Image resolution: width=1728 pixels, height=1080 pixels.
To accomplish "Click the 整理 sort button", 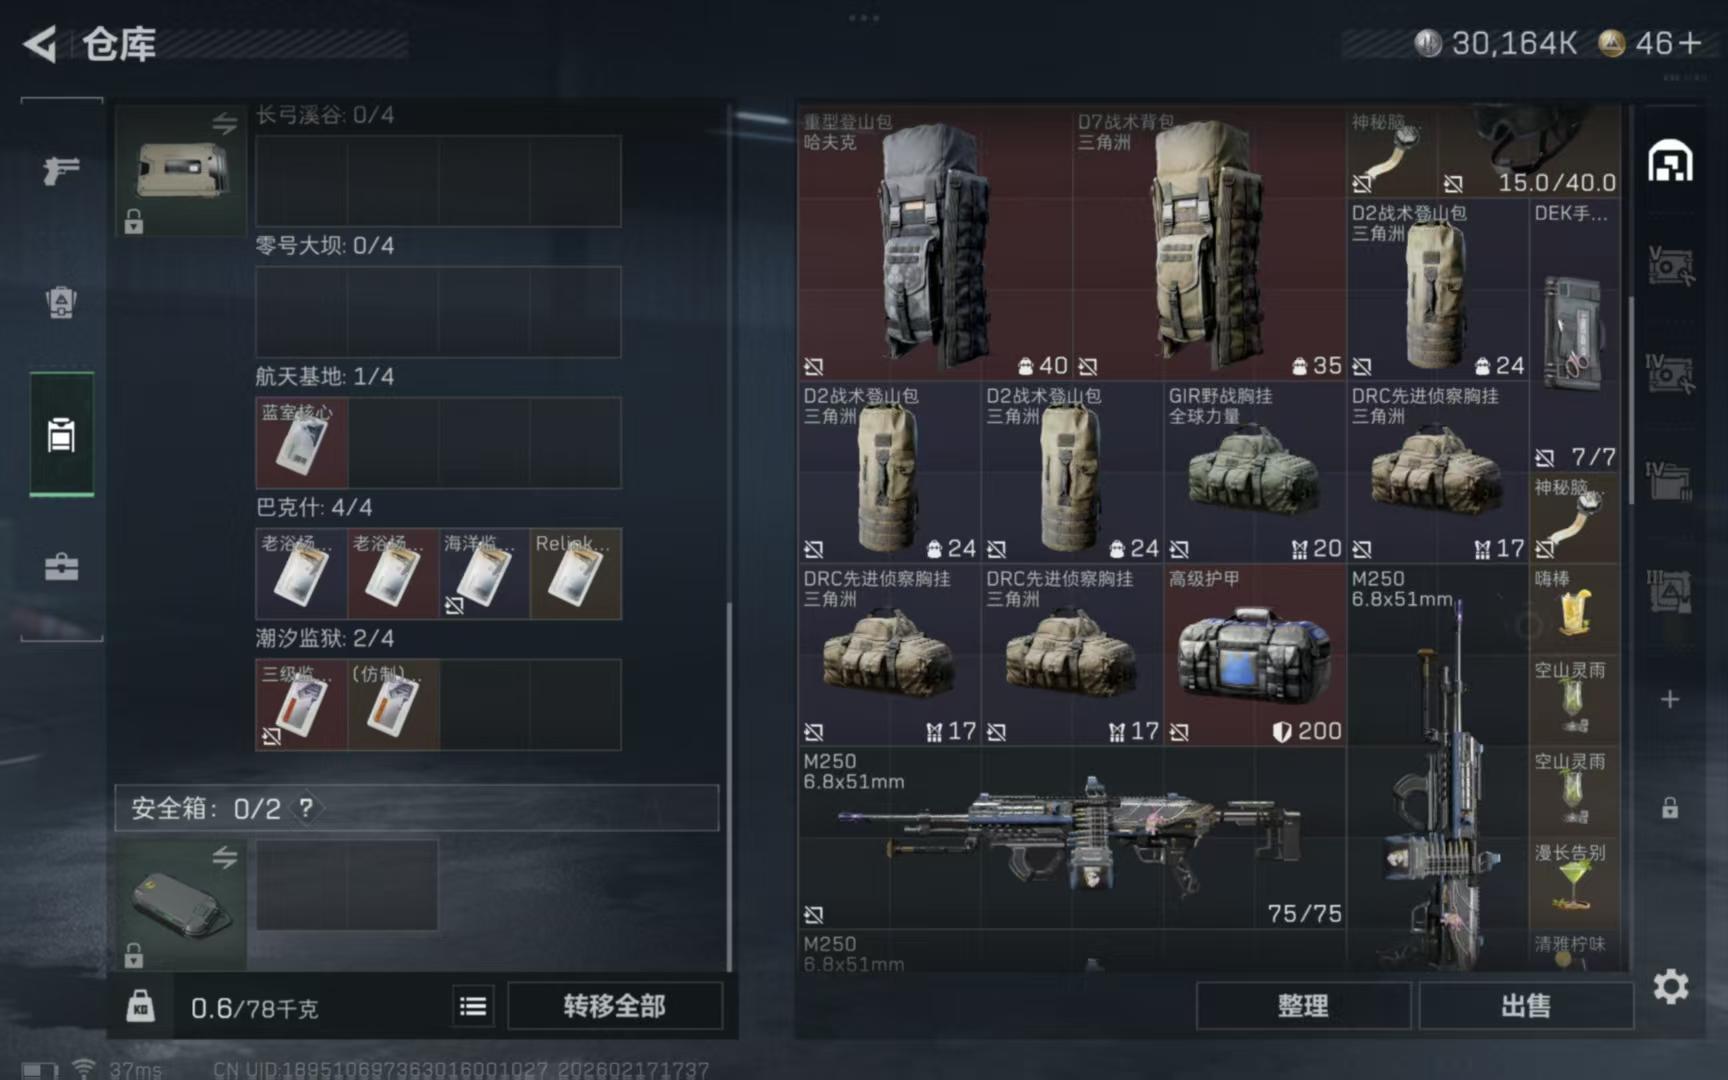I will click(1303, 1006).
